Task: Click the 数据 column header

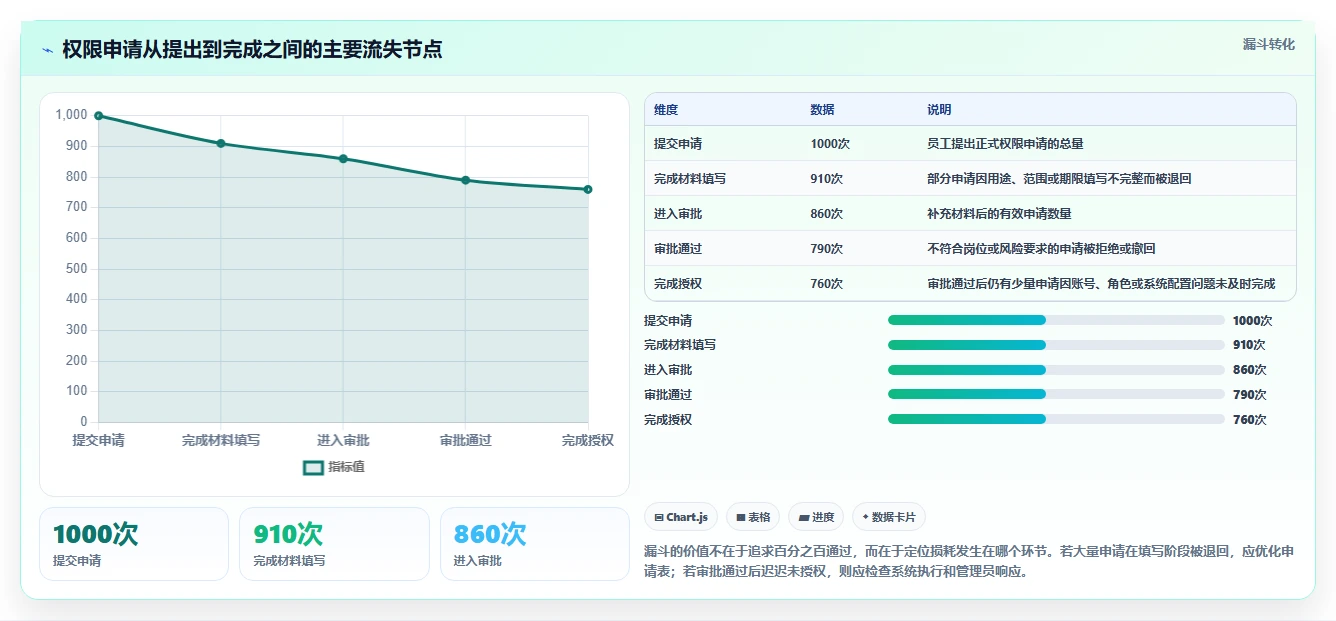Action: (822, 110)
